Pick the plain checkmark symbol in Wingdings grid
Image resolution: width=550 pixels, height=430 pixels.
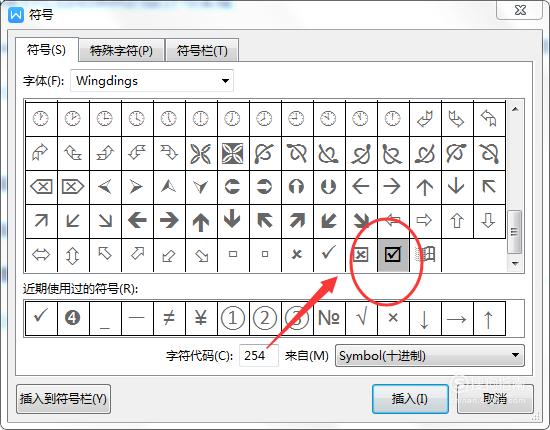tap(329, 254)
